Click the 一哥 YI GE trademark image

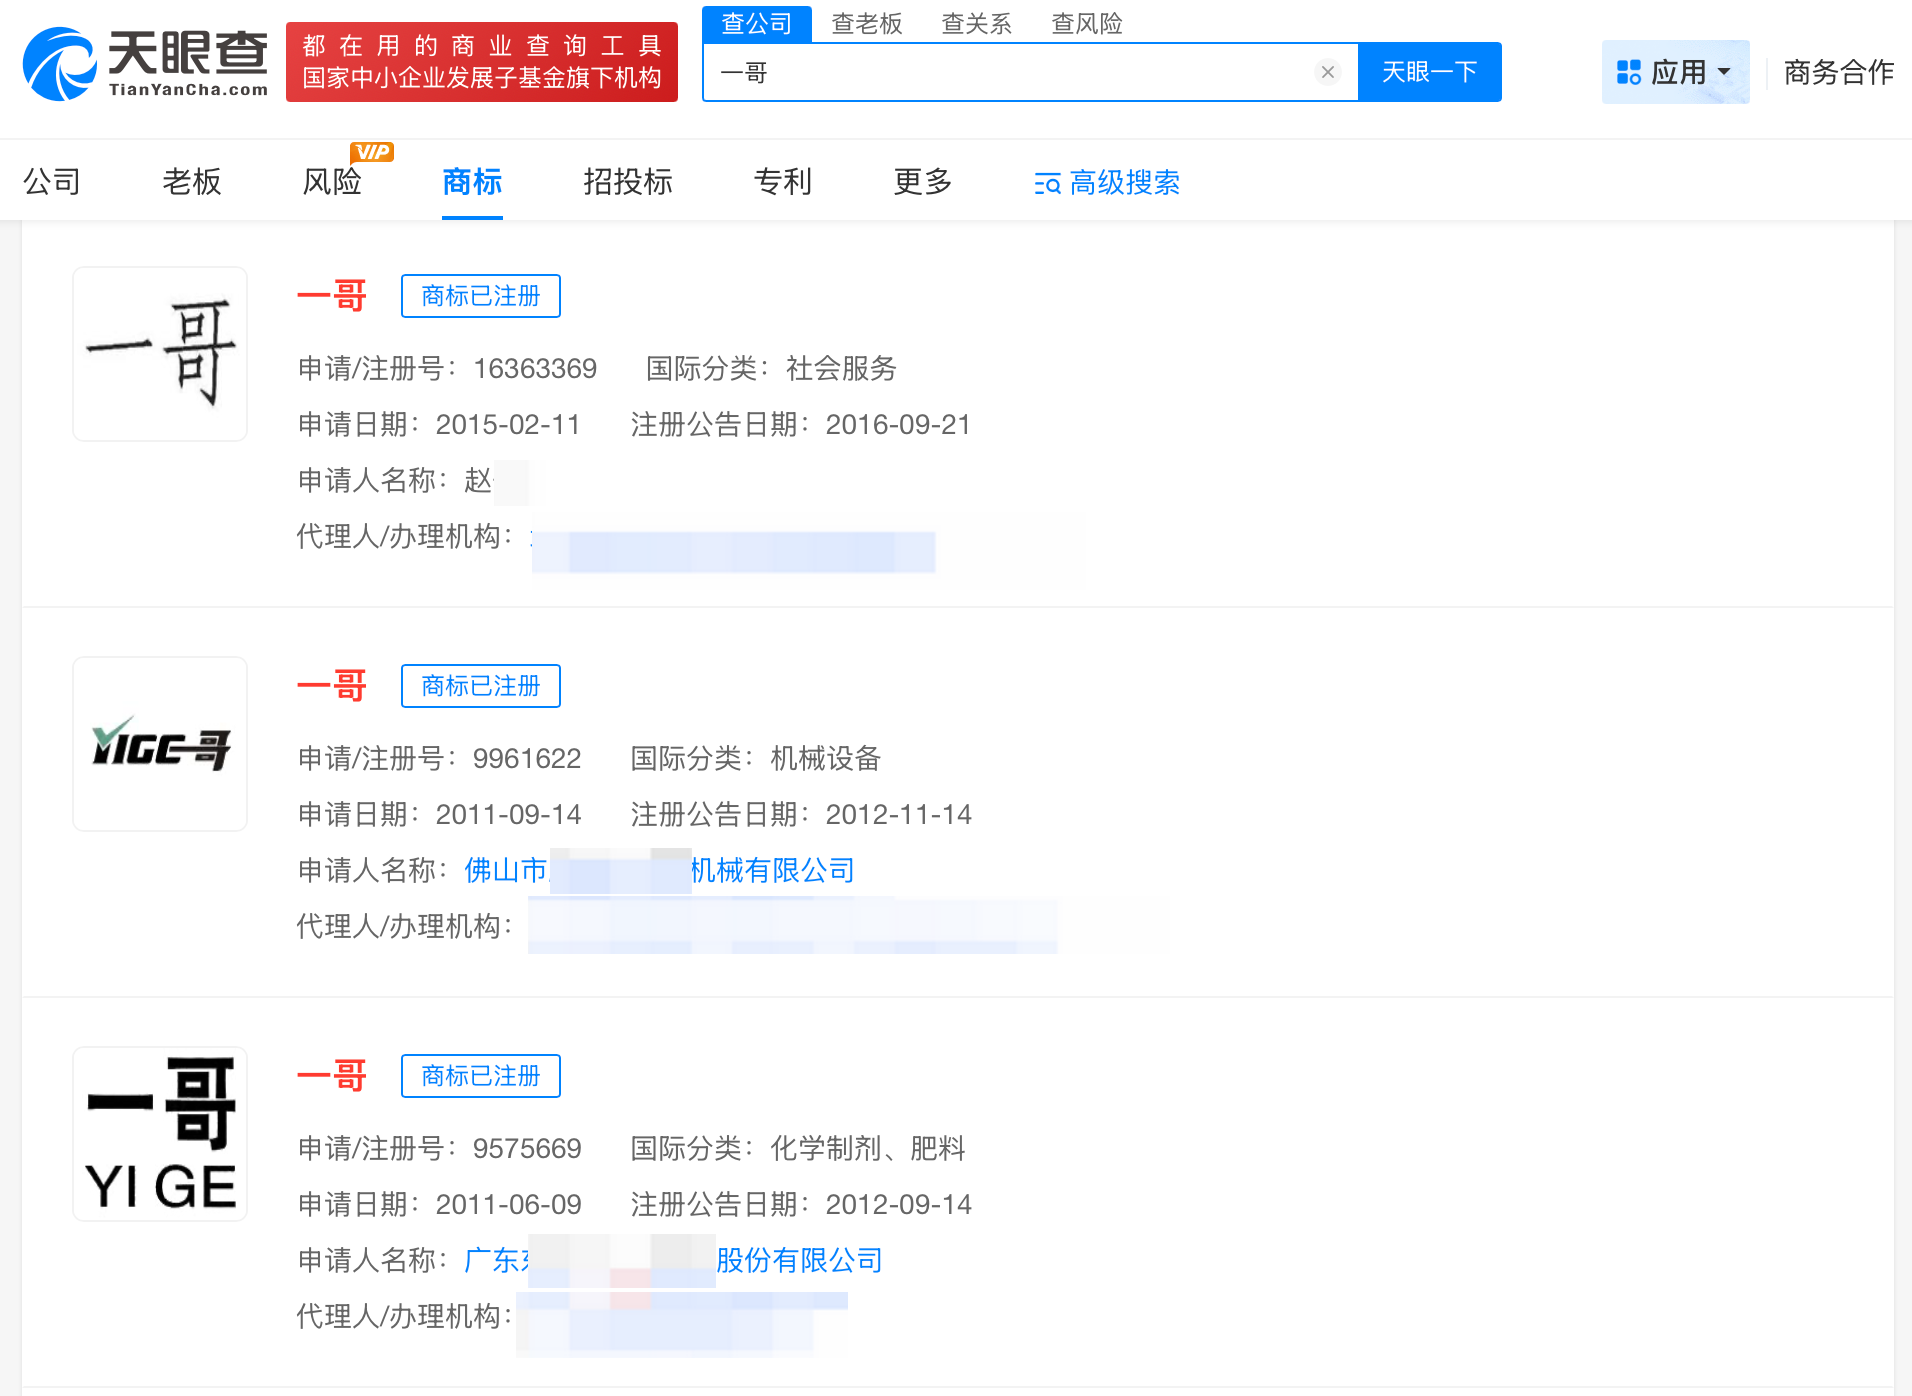[160, 1134]
